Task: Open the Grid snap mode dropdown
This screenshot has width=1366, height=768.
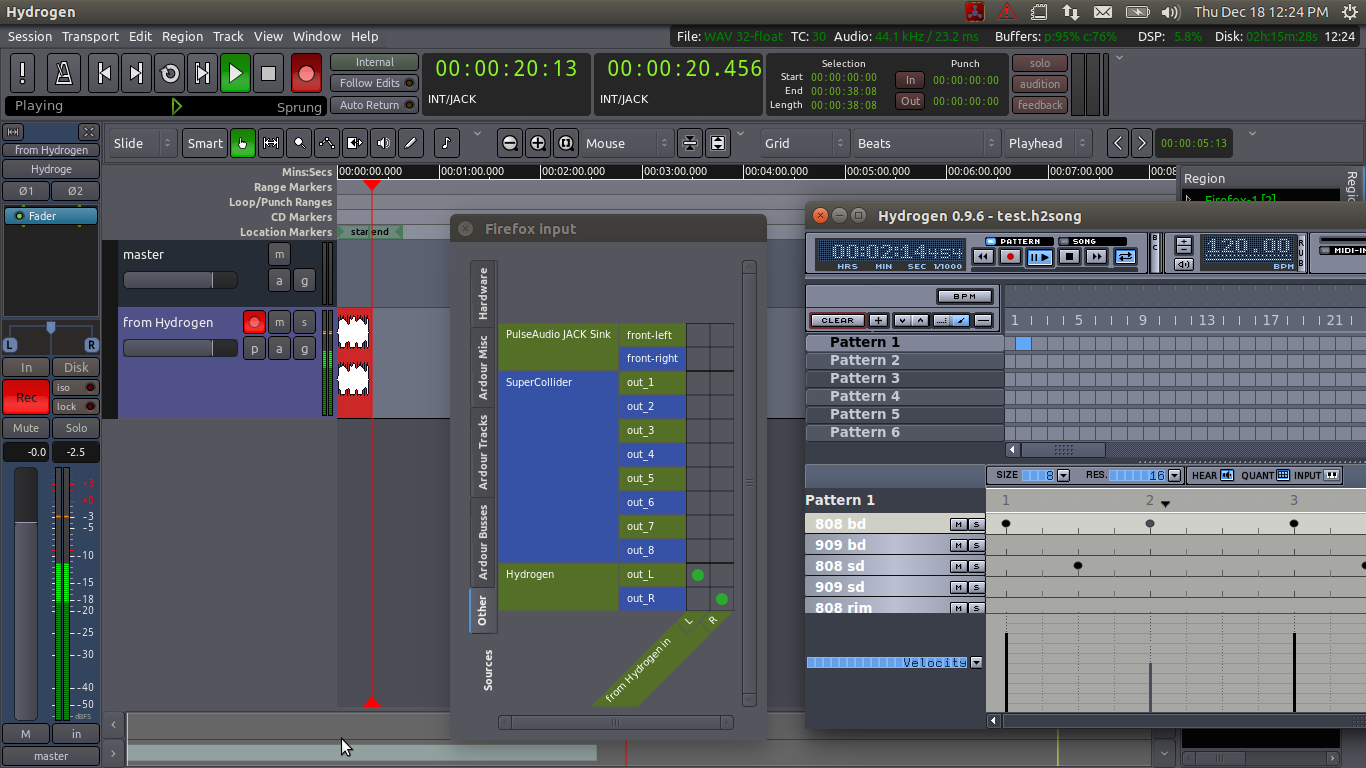Action: coord(804,143)
